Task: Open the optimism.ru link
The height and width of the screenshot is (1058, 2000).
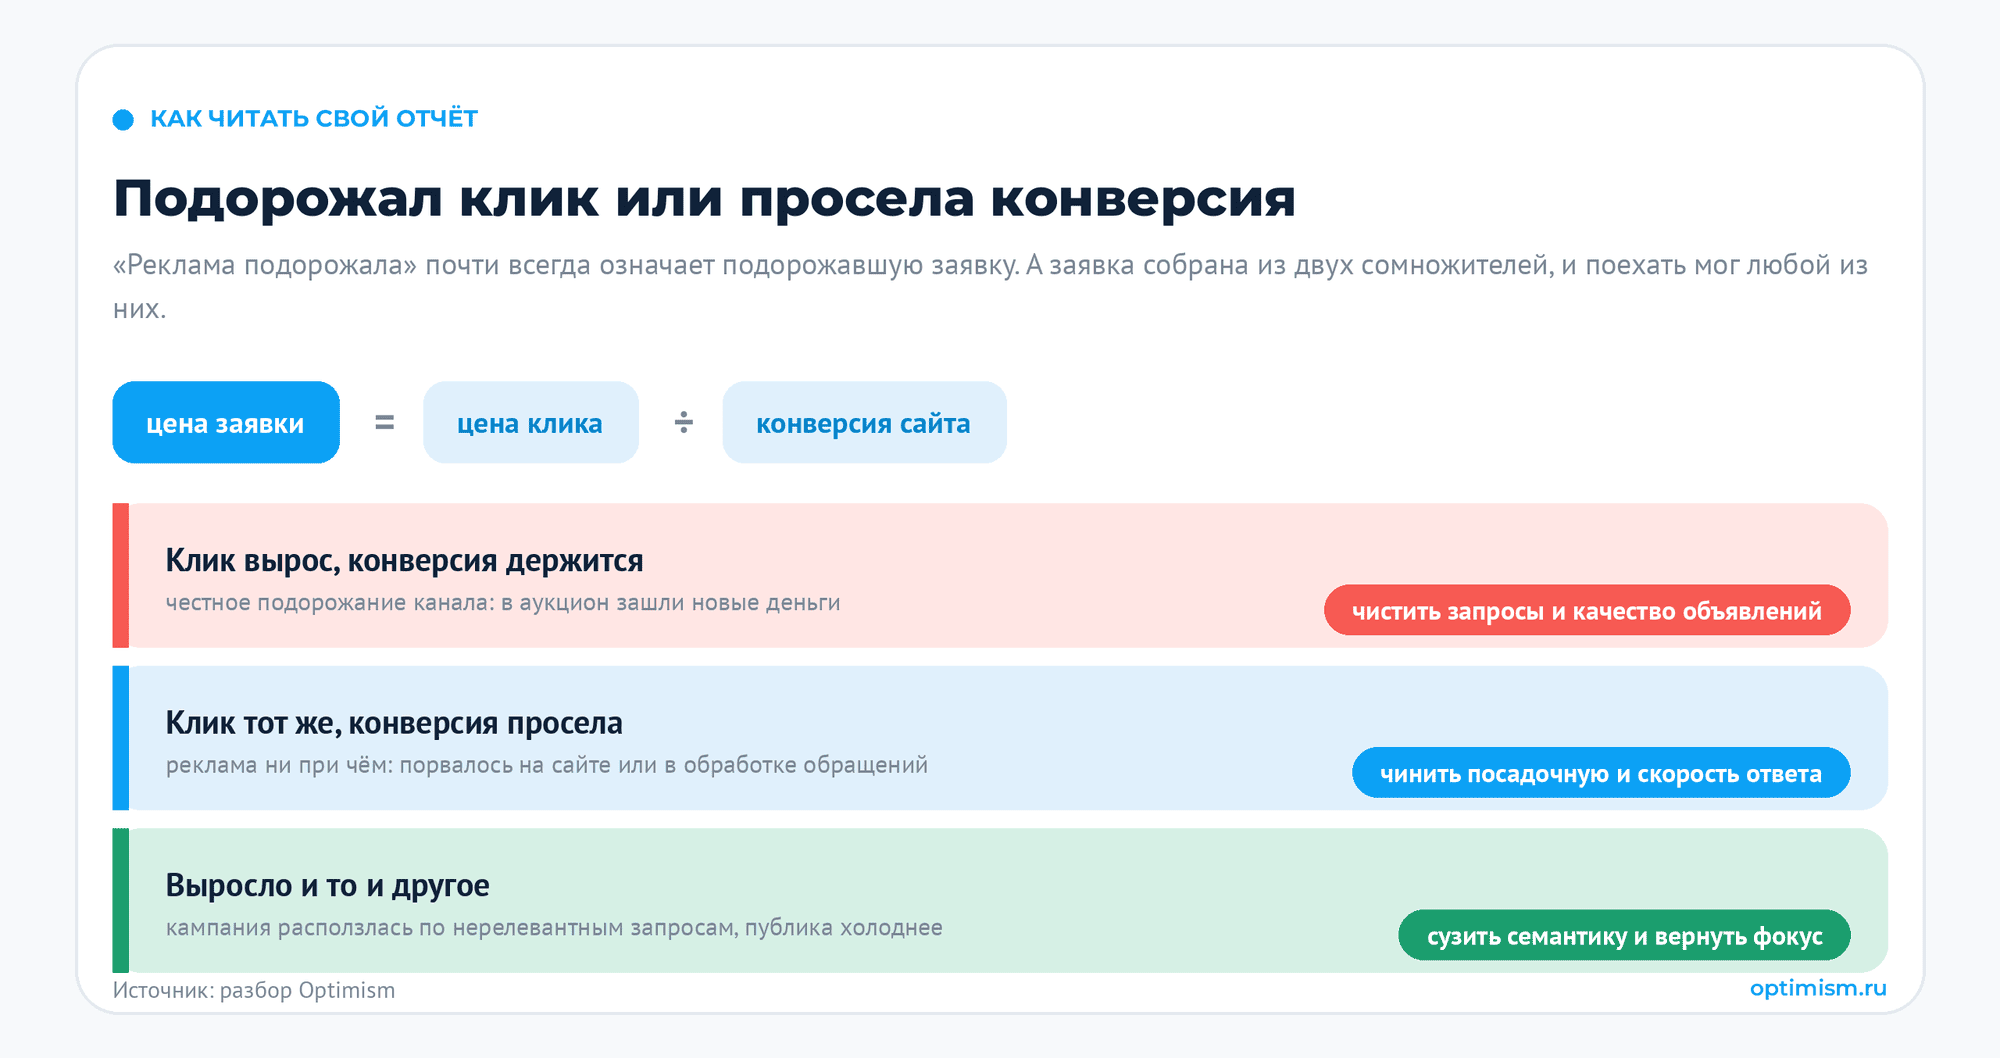Action: point(1818,988)
